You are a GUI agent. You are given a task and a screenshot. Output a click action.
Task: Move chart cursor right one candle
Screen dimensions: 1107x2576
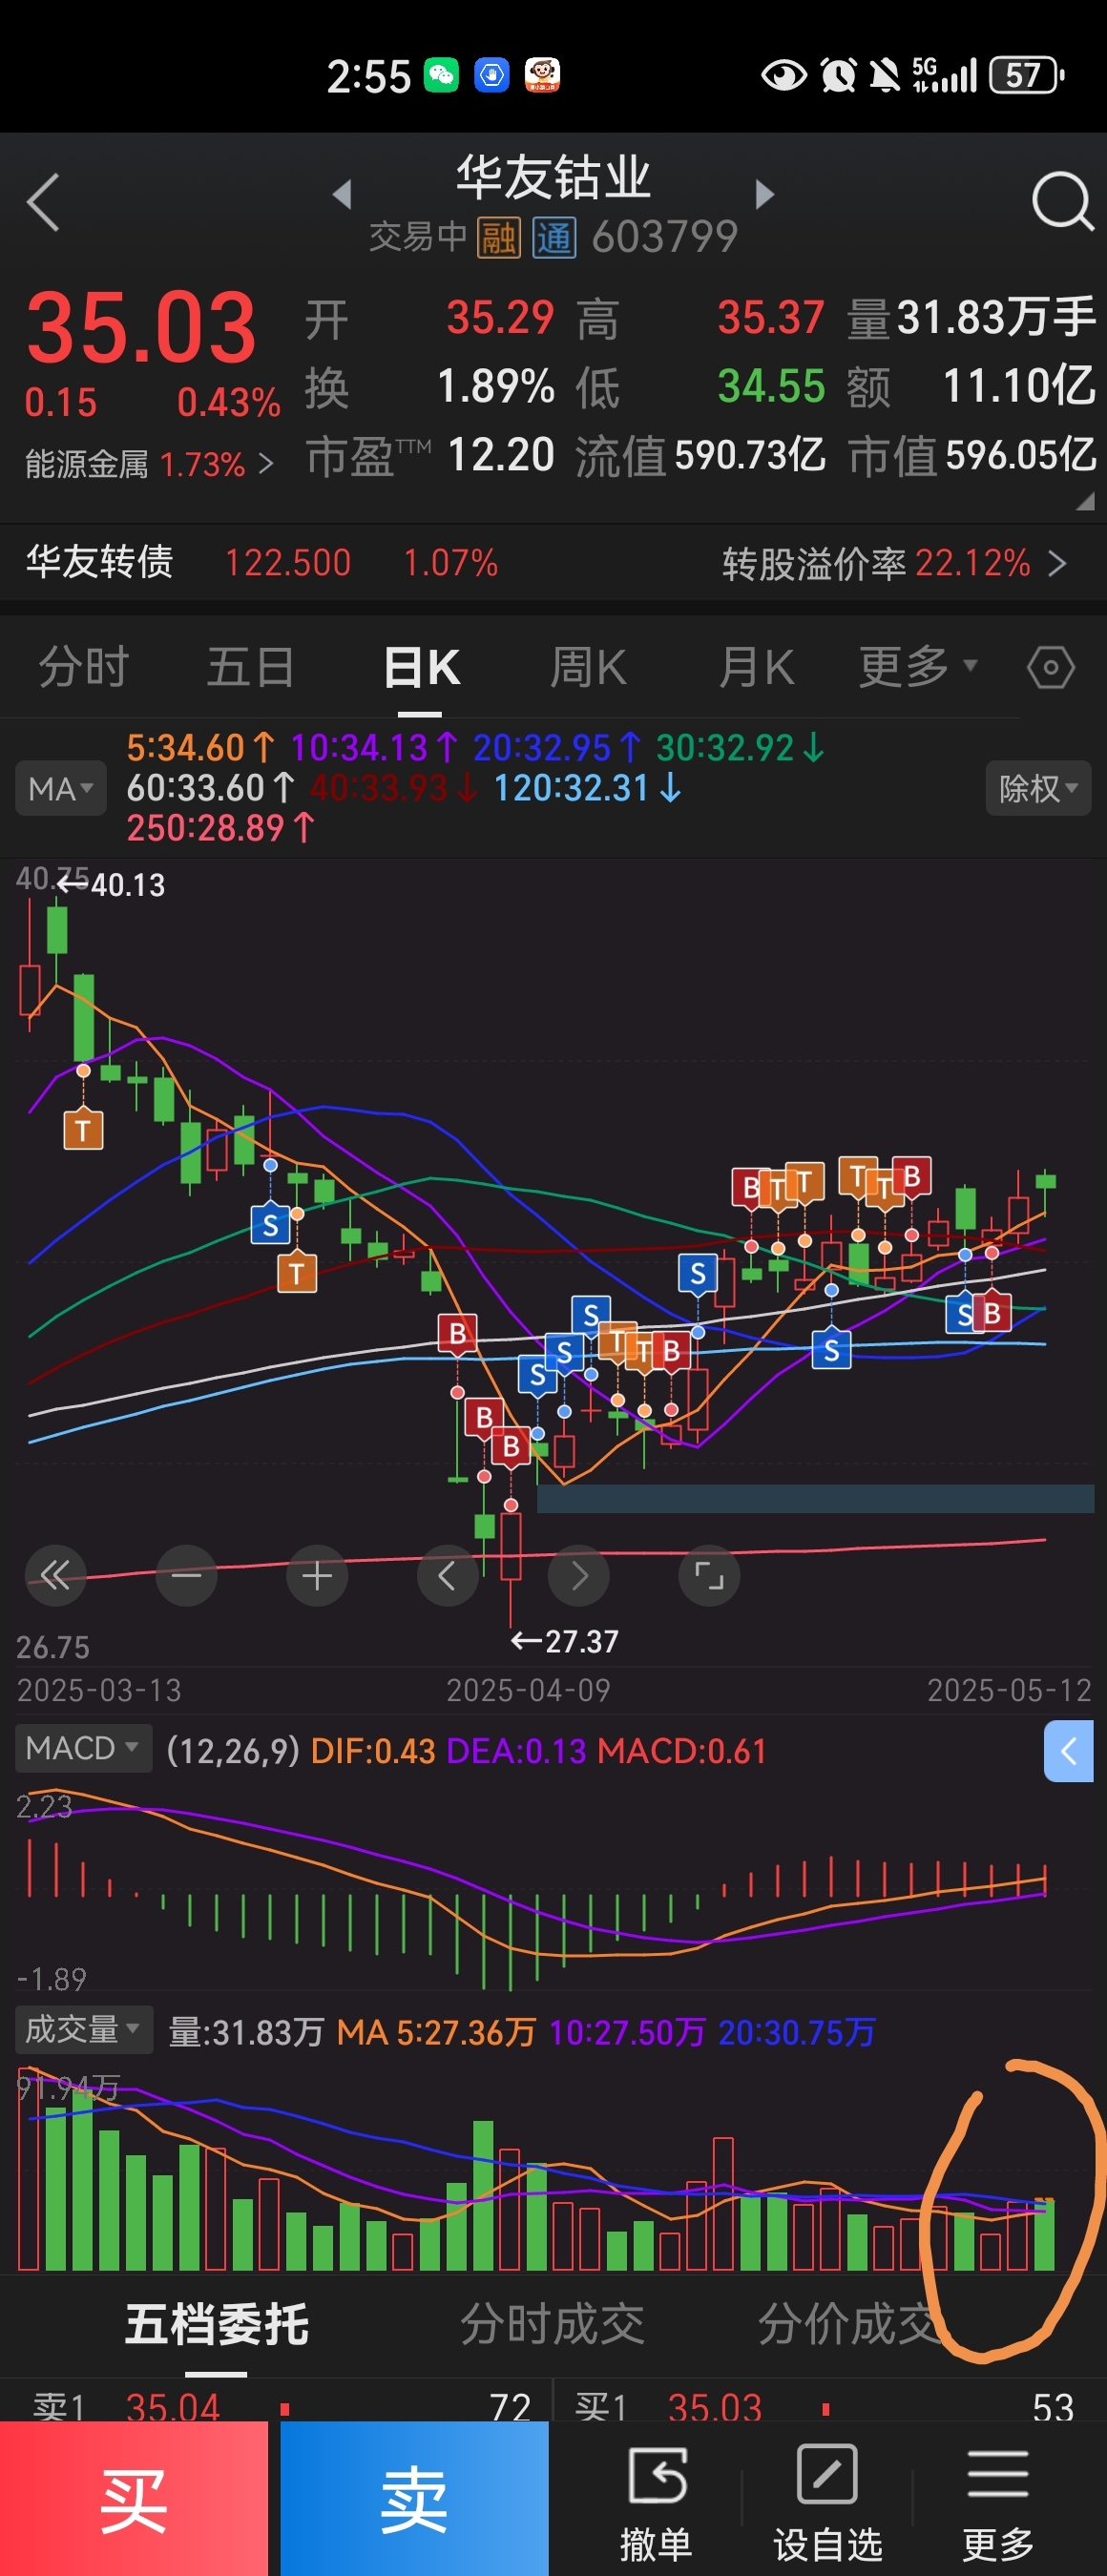pos(579,1576)
